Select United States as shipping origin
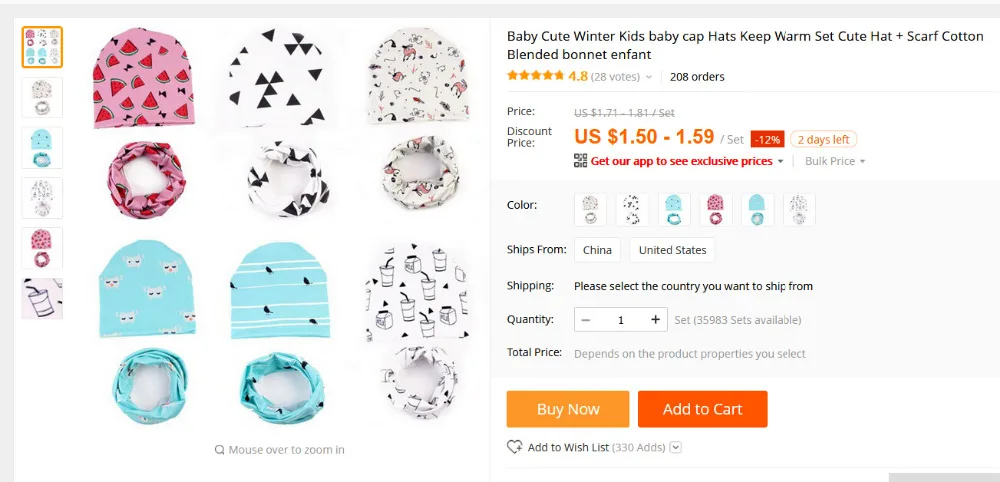This screenshot has width=1000, height=482. [672, 250]
